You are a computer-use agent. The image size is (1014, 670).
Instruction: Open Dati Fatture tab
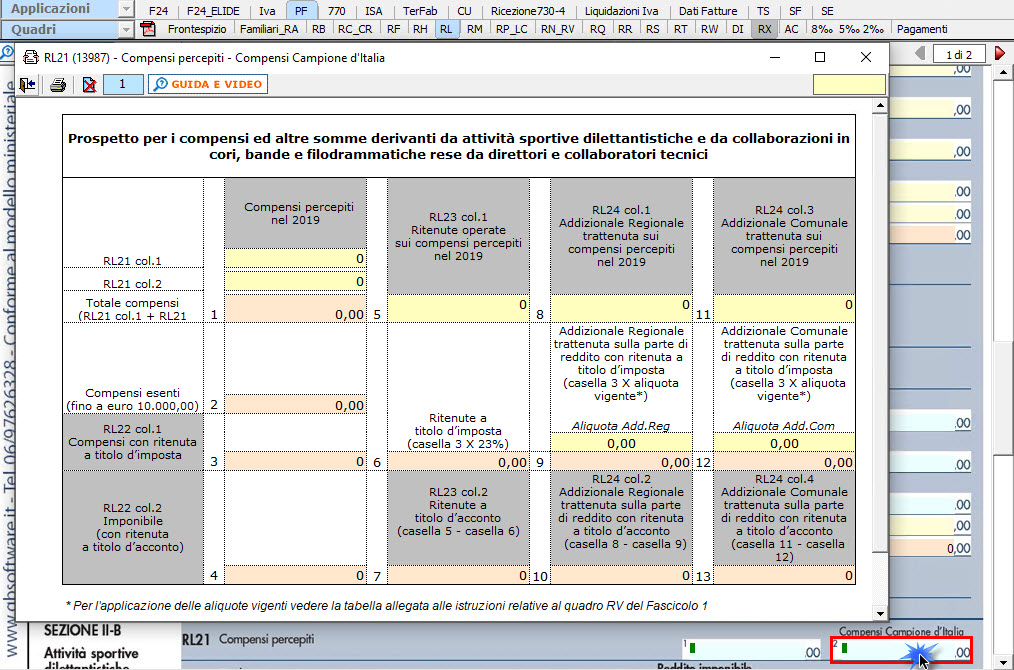708,11
